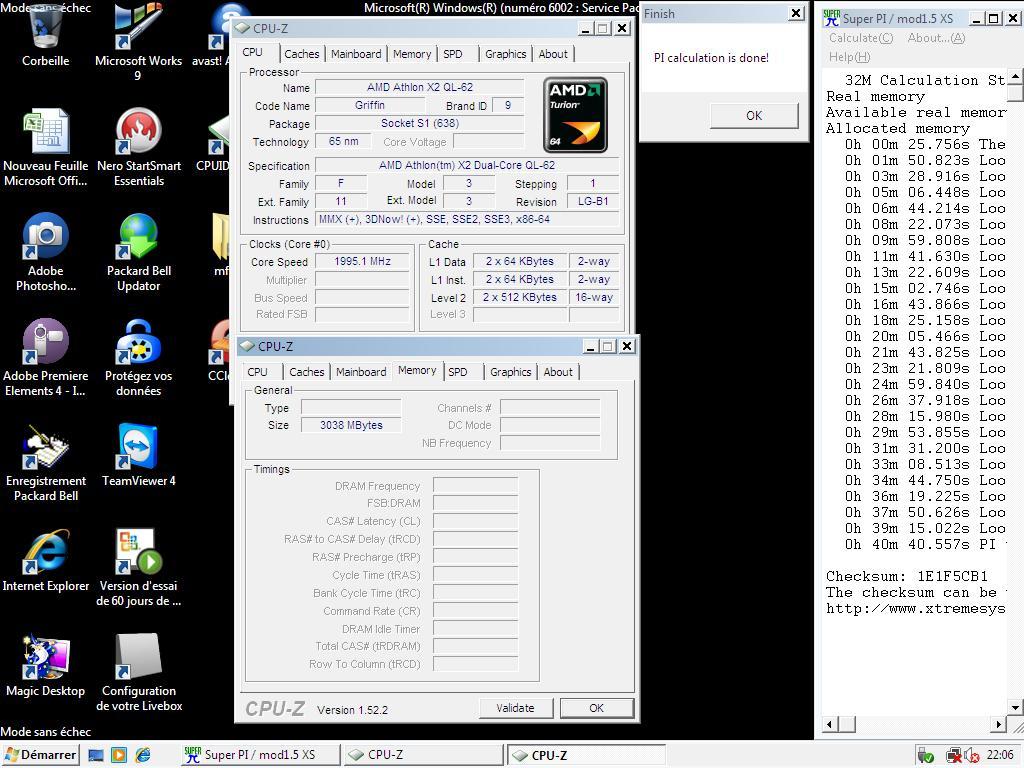Launch Packard Bell Updator shortcut
1024x768 pixels.
coord(138,252)
